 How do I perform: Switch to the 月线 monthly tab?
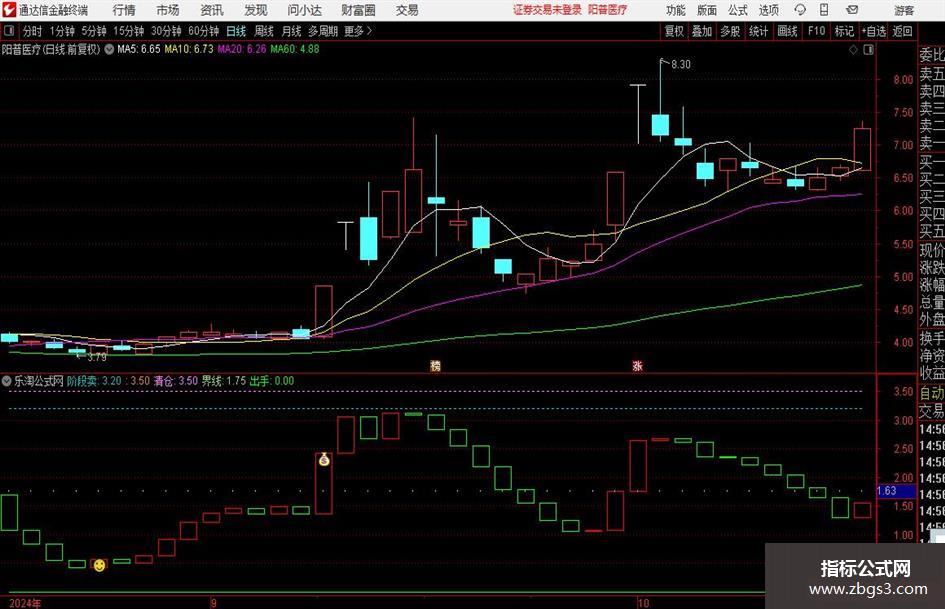pos(291,31)
